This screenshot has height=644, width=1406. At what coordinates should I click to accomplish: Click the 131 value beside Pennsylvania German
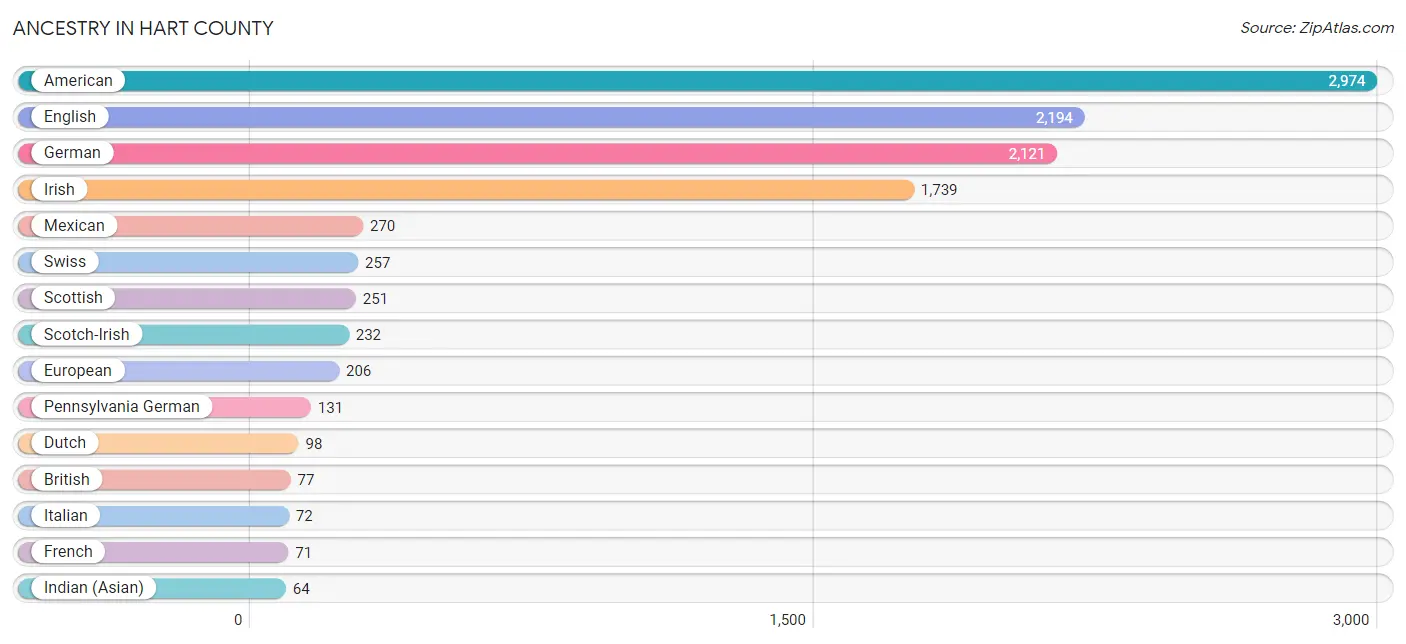tap(331, 408)
